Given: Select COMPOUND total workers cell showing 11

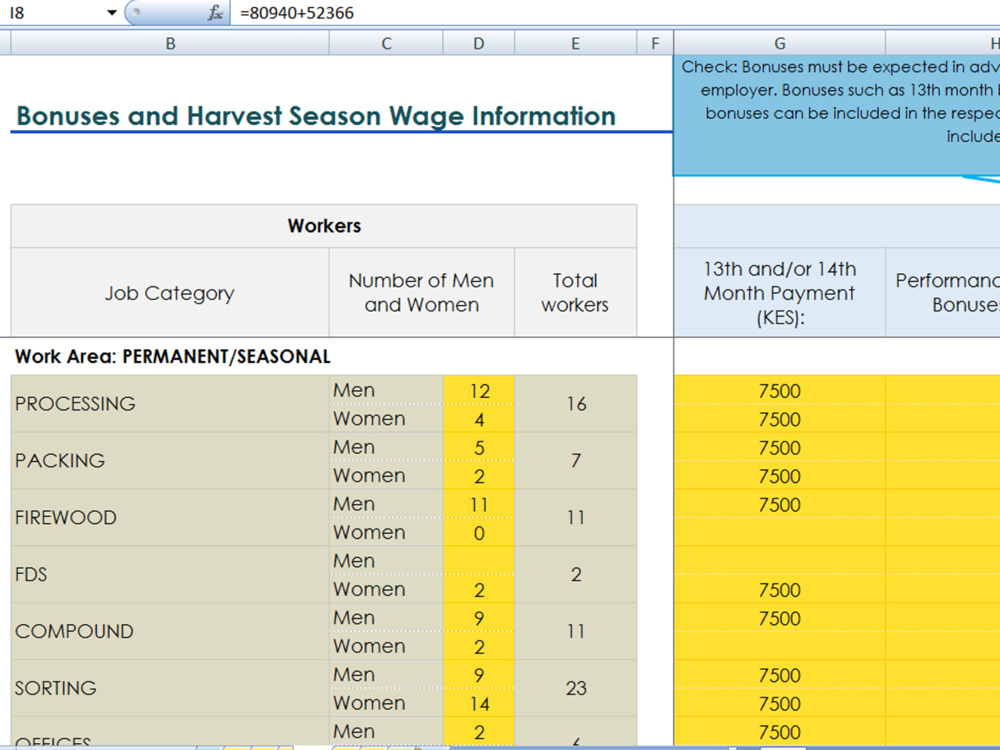Looking at the screenshot, I should 575,631.
